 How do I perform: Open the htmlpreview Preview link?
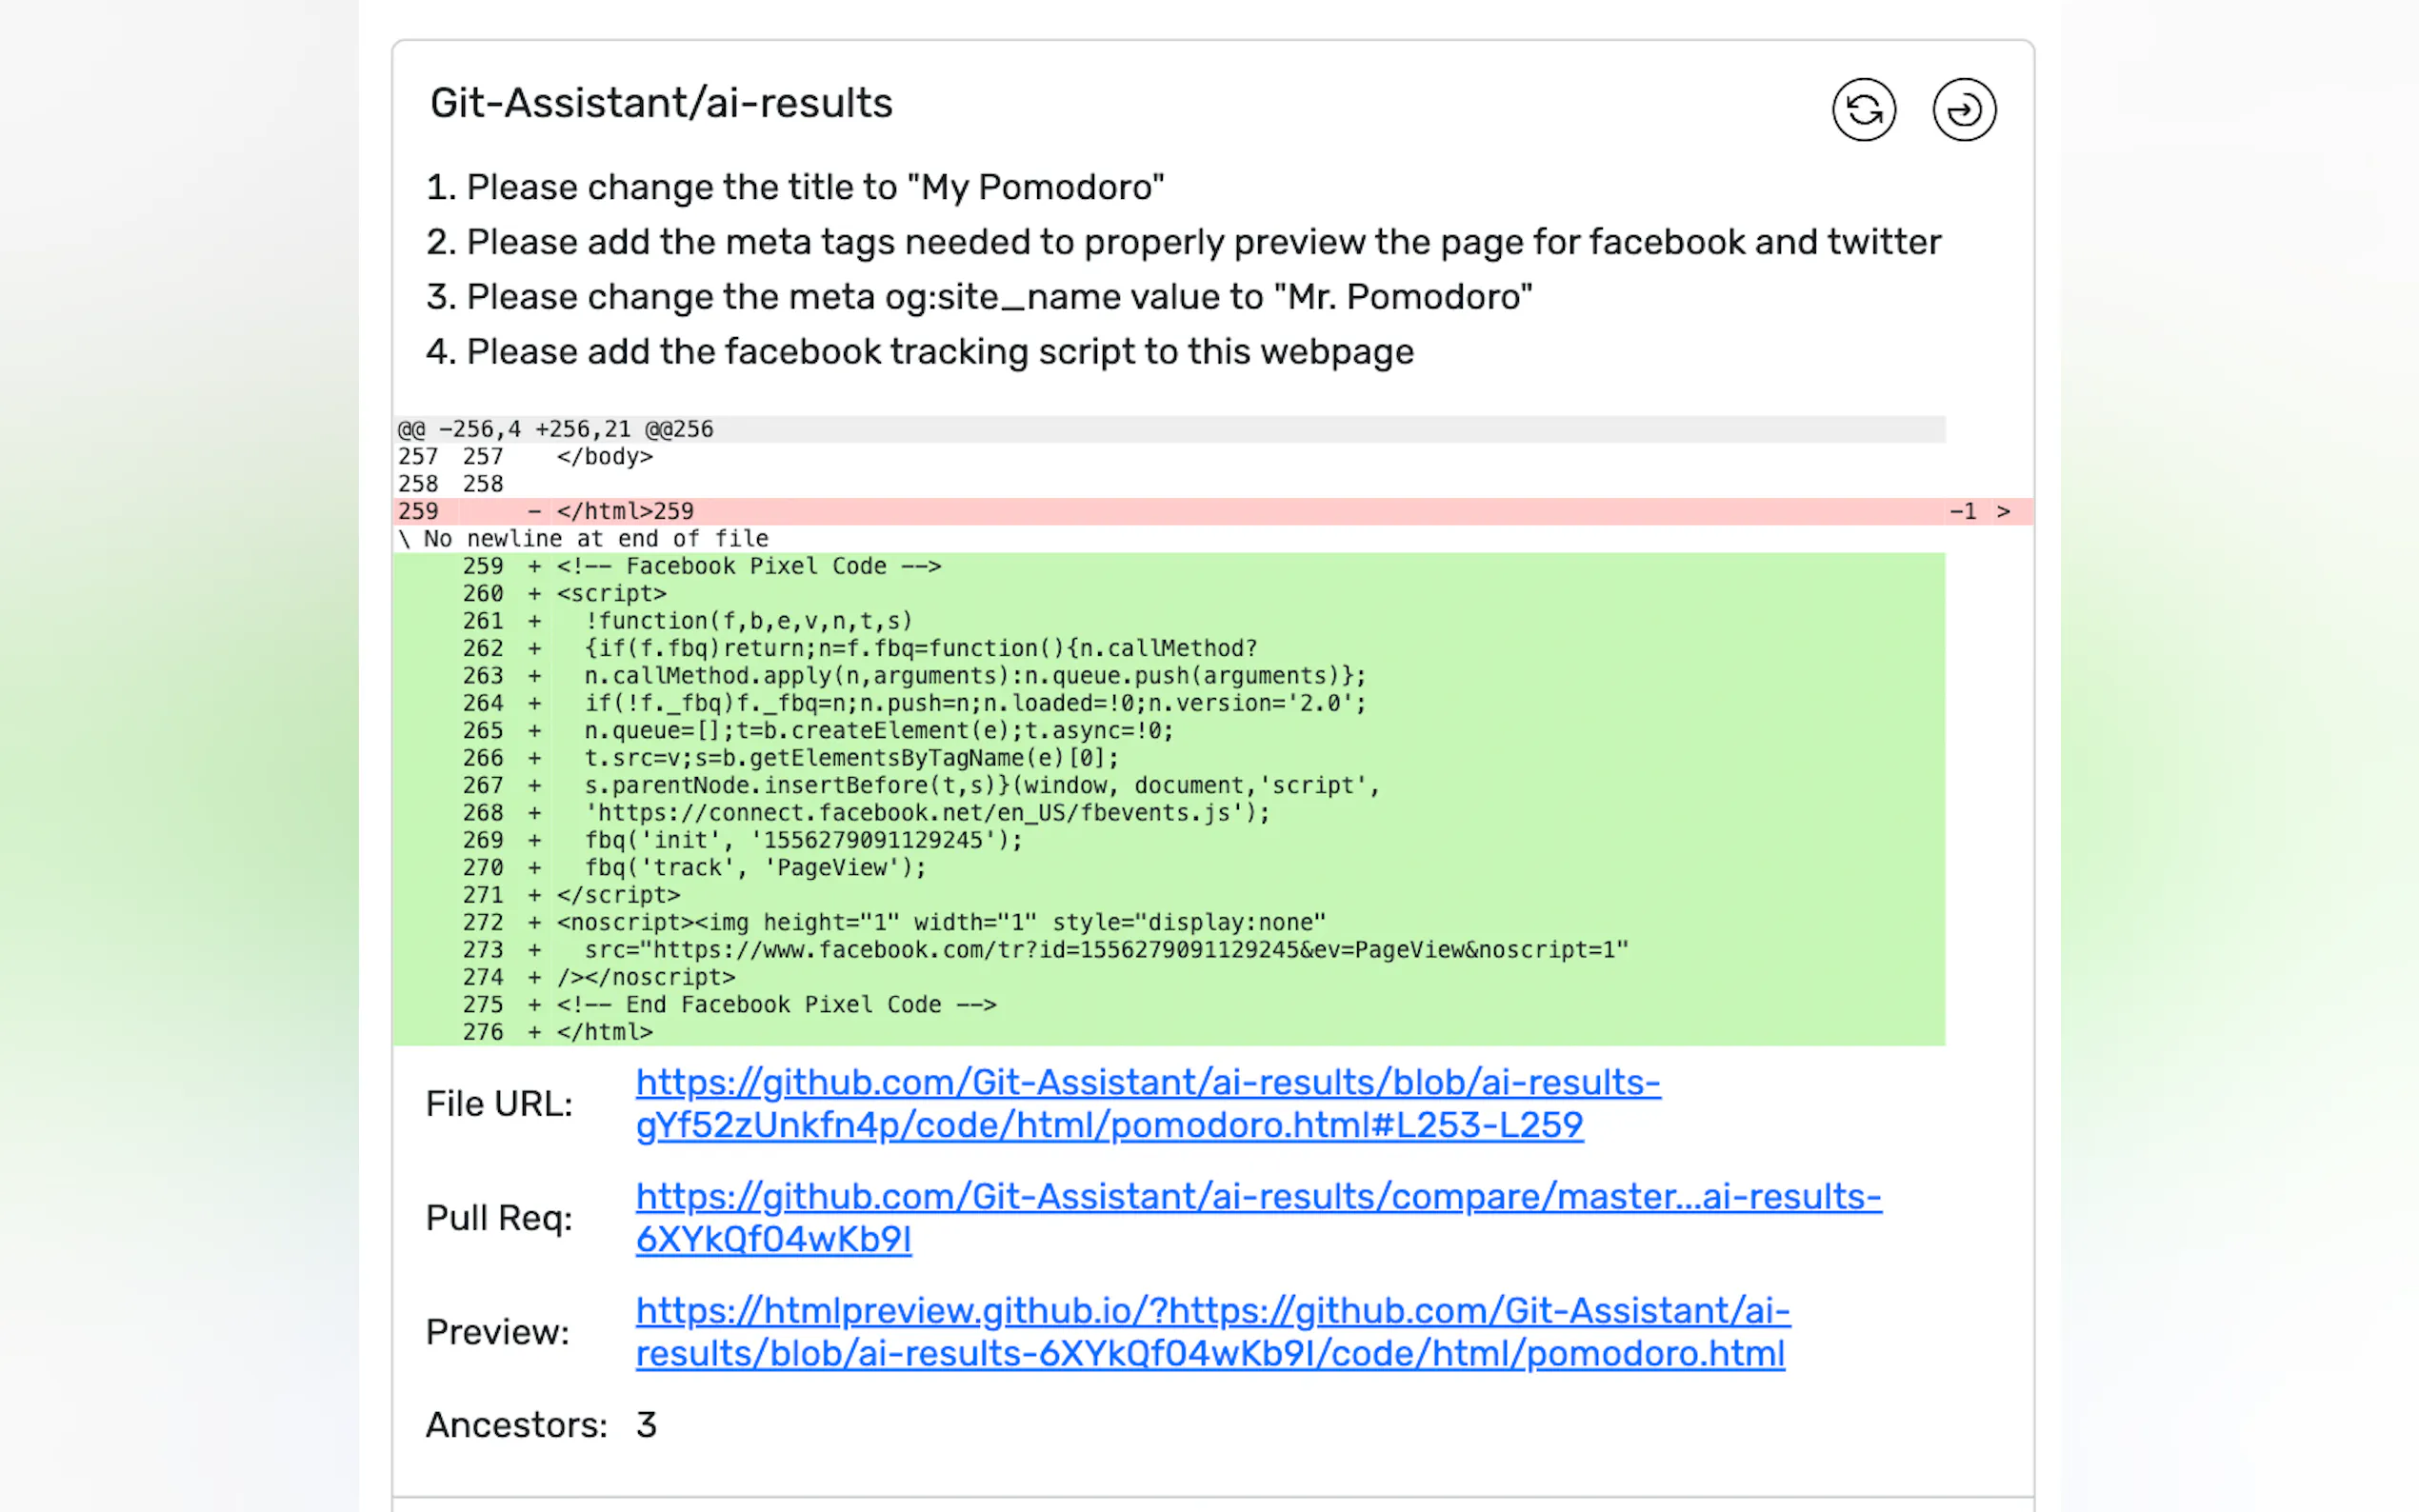point(1212,1332)
